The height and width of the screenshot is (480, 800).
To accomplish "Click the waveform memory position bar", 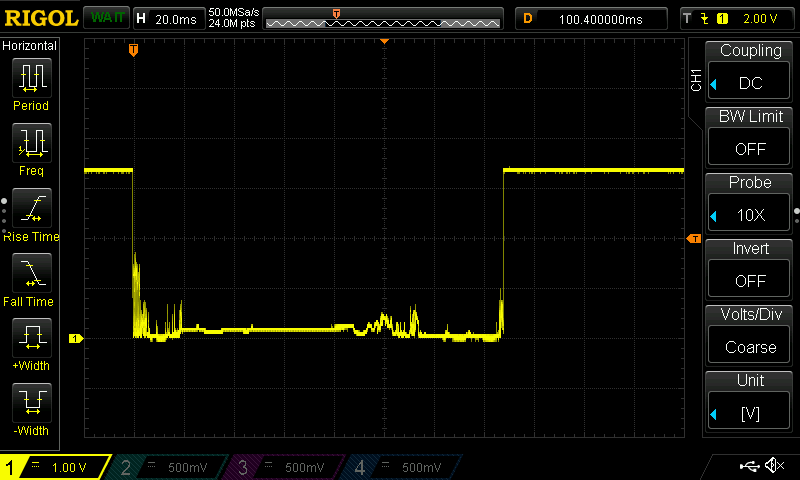I will tap(383, 19).
